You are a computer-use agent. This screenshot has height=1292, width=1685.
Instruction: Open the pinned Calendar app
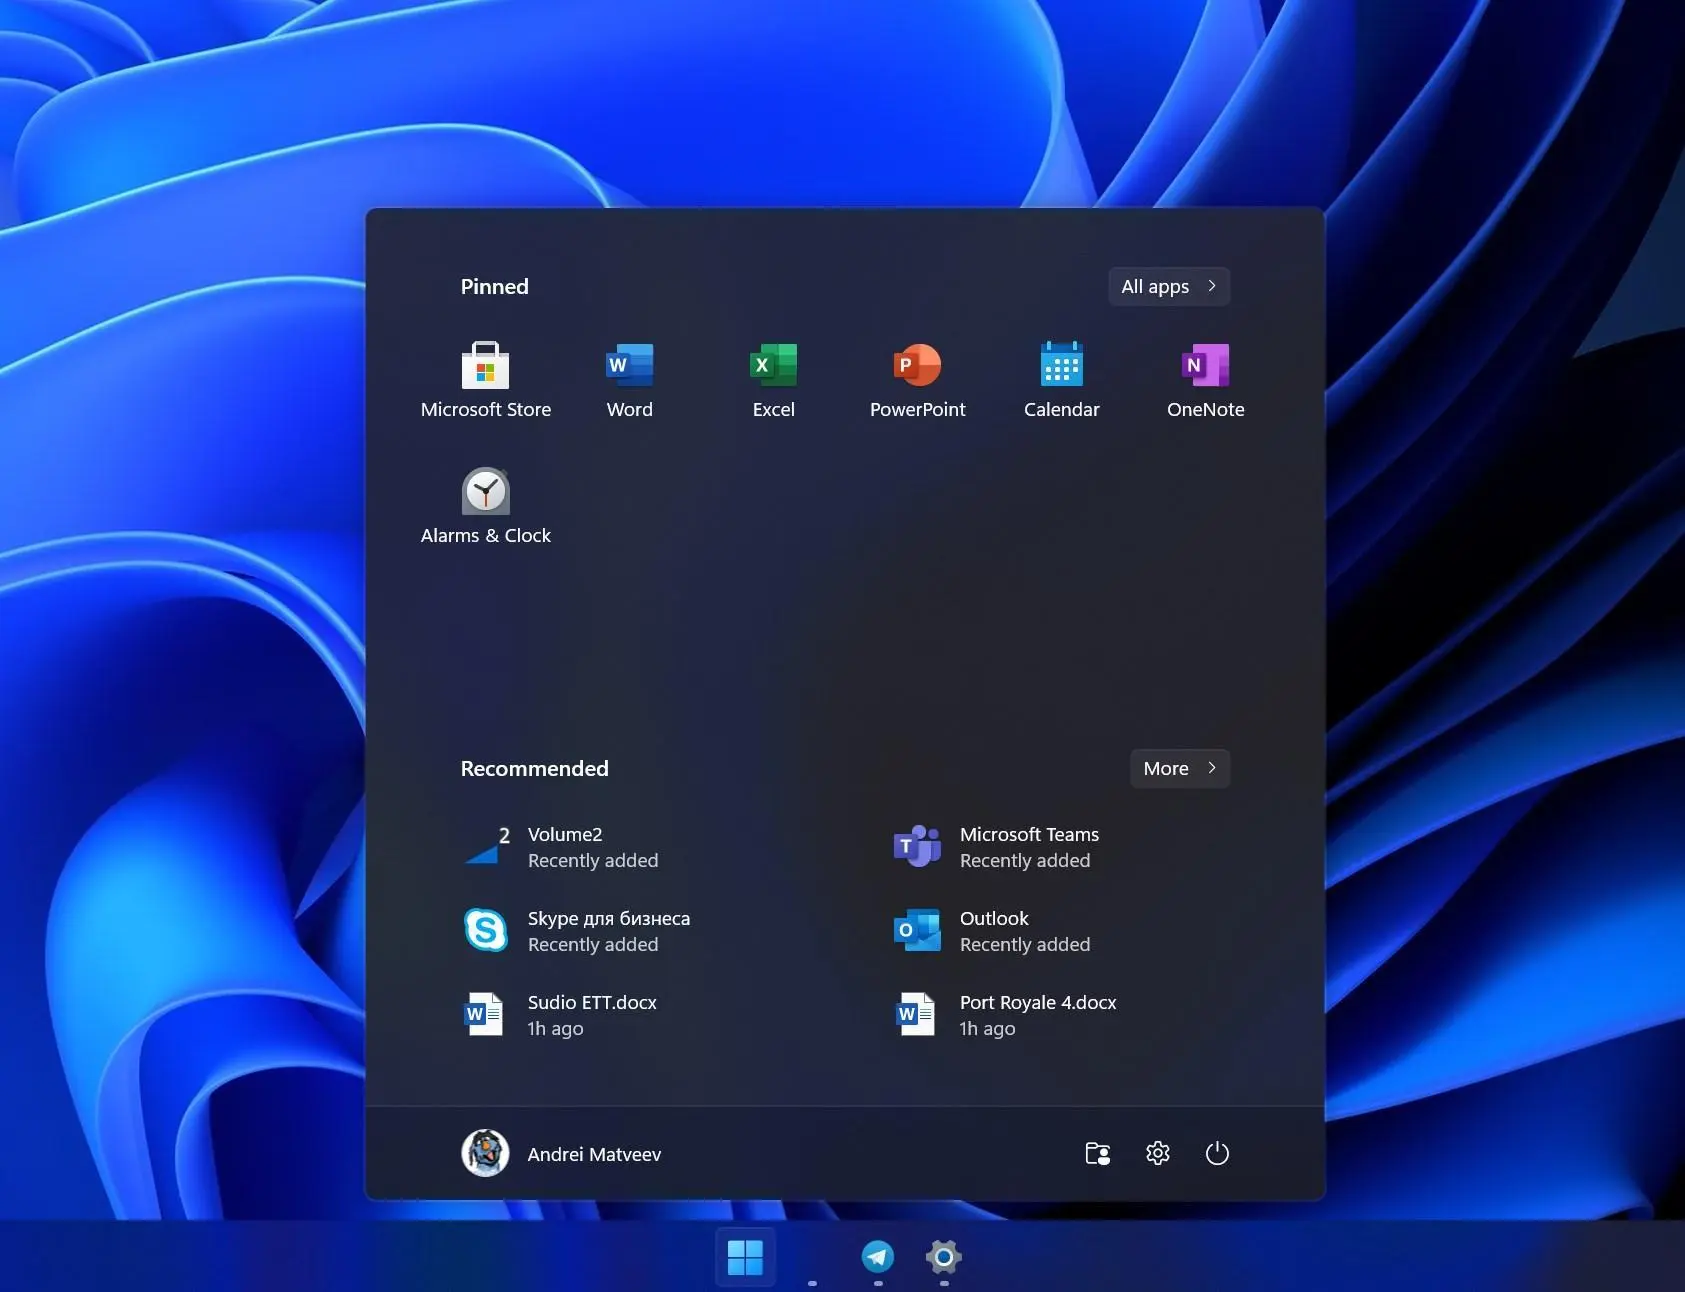1062,381
